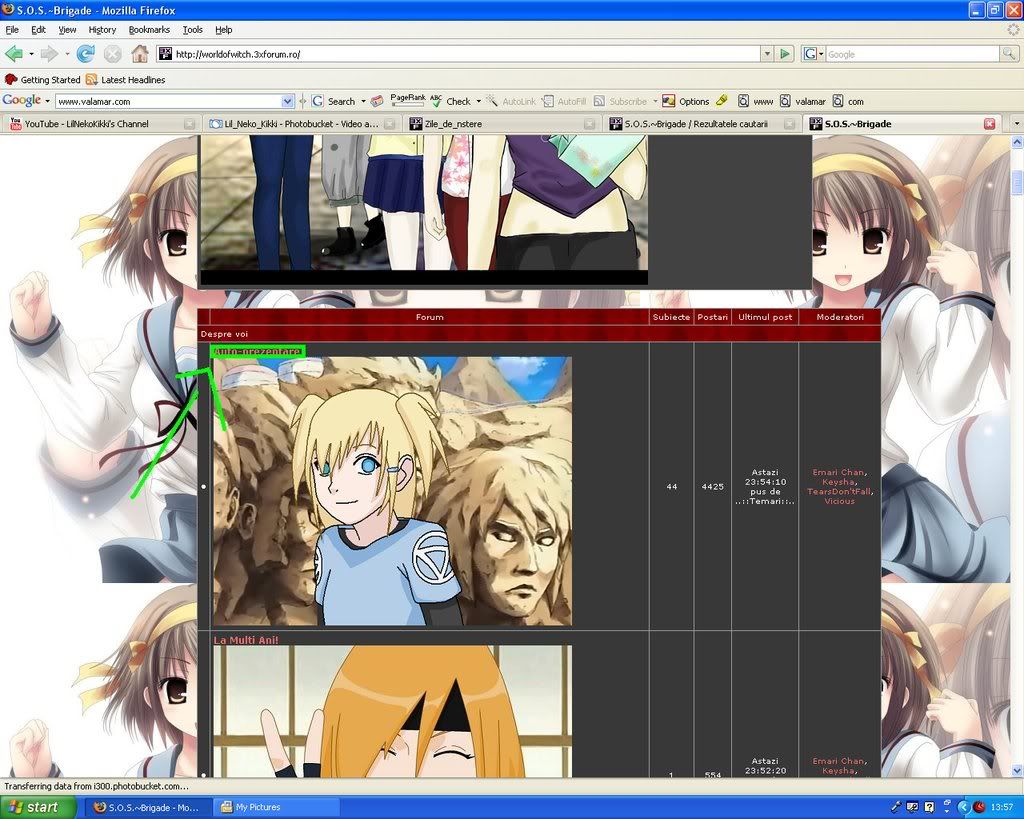Reload the page with the refresh icon
1024x819 pixels.
86,54
